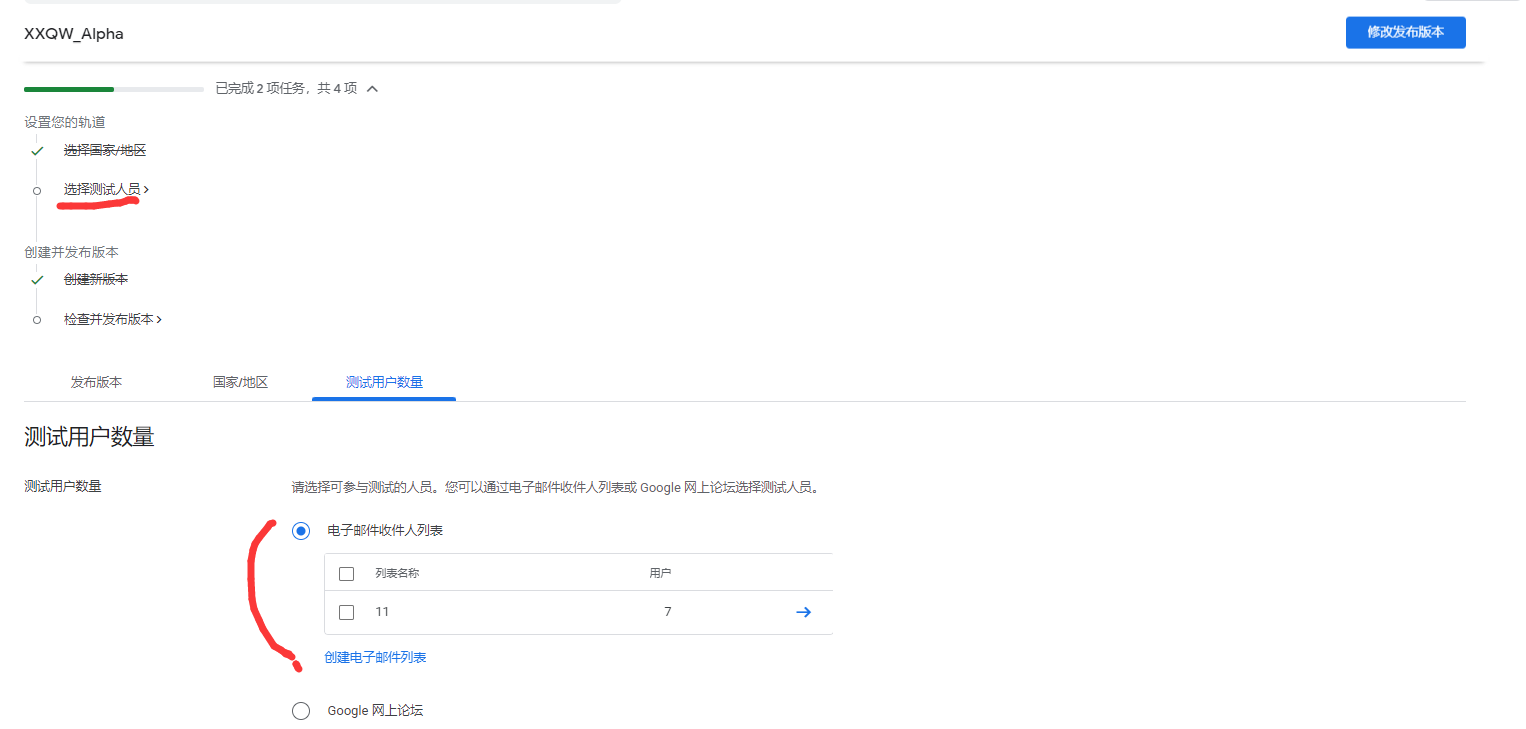Click the green task progress bar
This screenshot has width=1526, height=729.
(x=68, y=88)
